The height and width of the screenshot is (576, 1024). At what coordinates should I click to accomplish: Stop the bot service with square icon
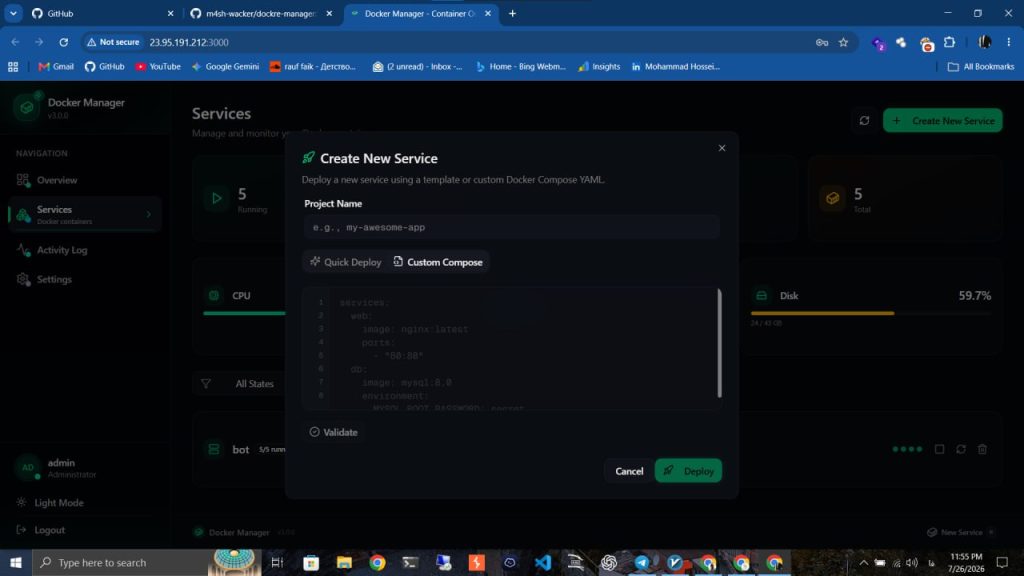[939, 449]
